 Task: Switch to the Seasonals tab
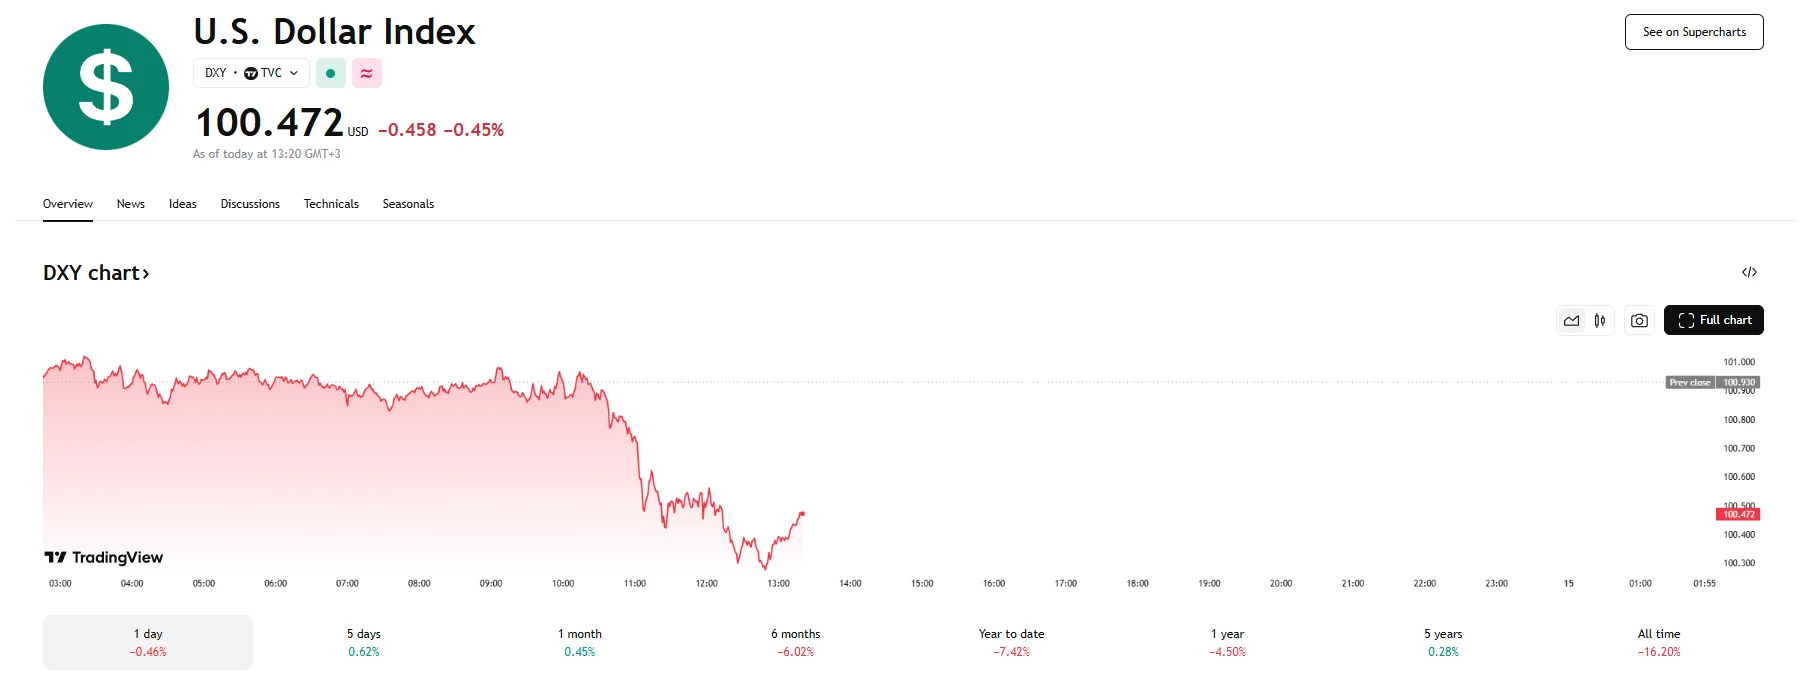tap(408, 204)
